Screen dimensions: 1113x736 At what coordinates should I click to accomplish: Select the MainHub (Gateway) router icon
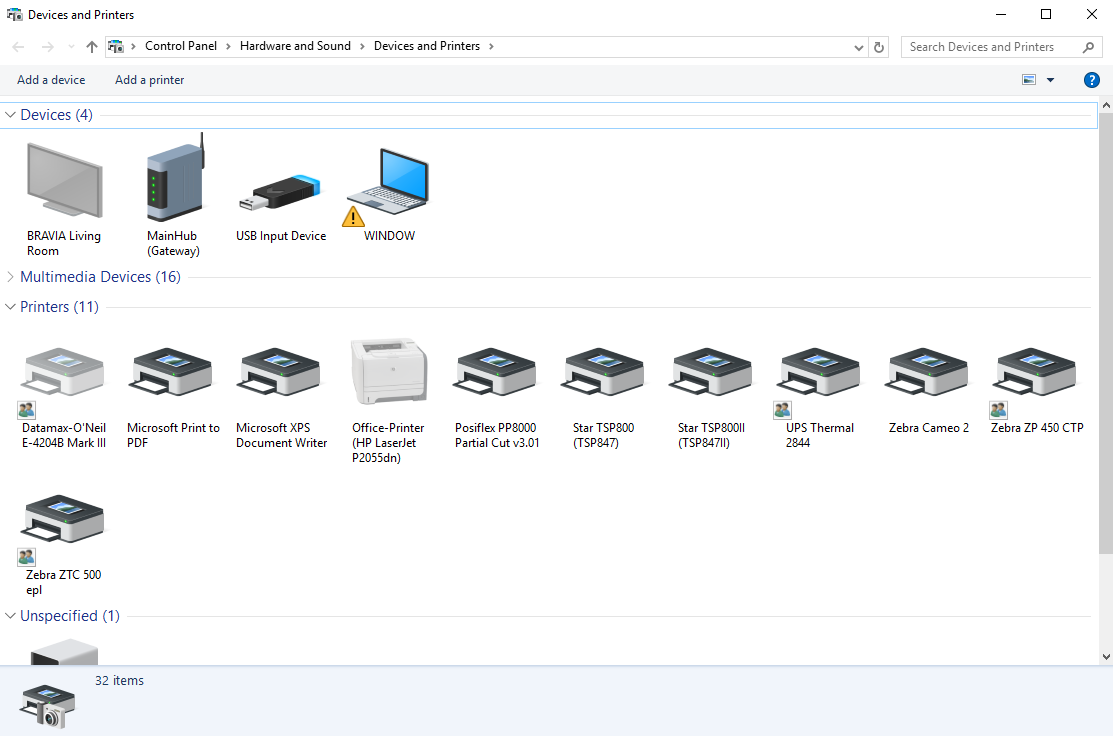point(175,177)
